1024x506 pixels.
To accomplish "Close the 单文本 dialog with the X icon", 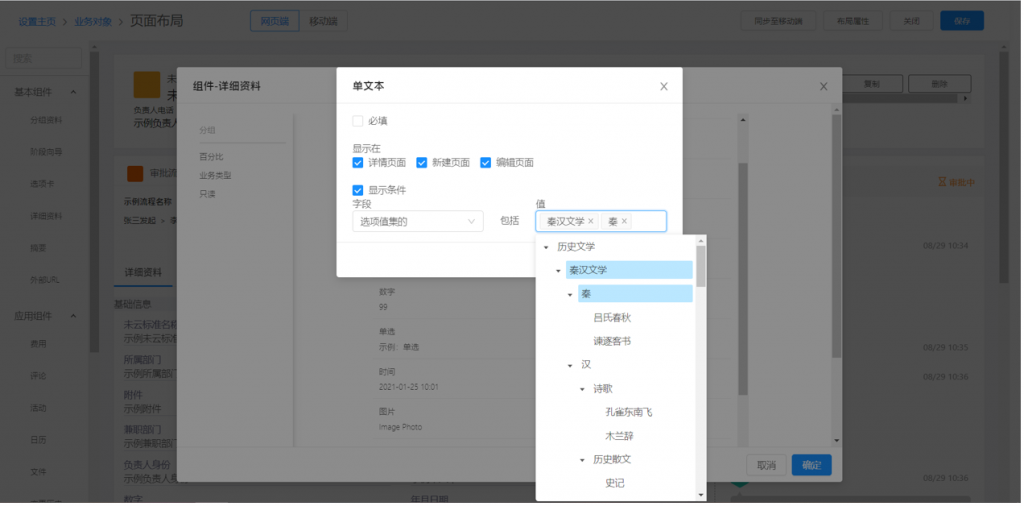I will pos(663,87).
